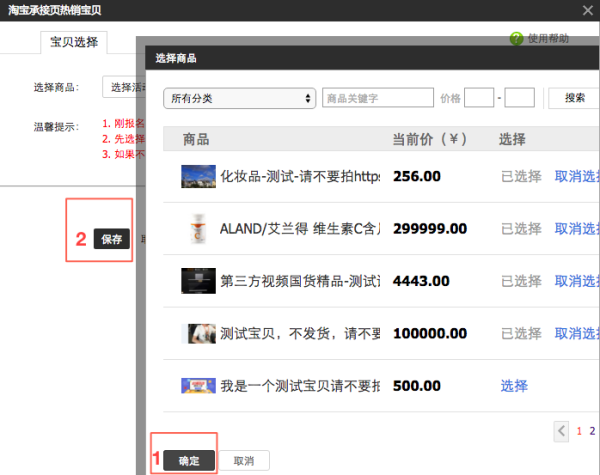
Task: Close the dialog with the X icon
Action: point(586,9)
